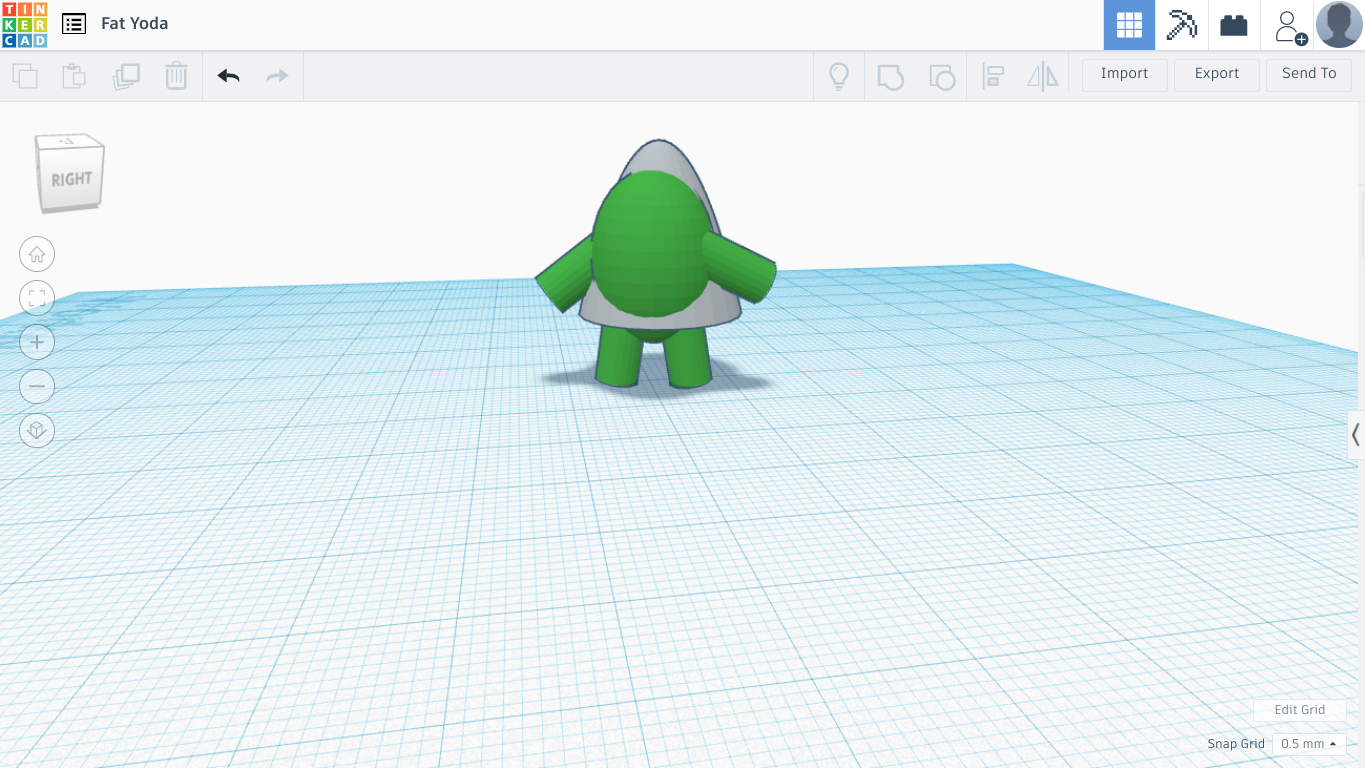Select the green Yoda body shape
1365x768 pixels.
[650, 245]
